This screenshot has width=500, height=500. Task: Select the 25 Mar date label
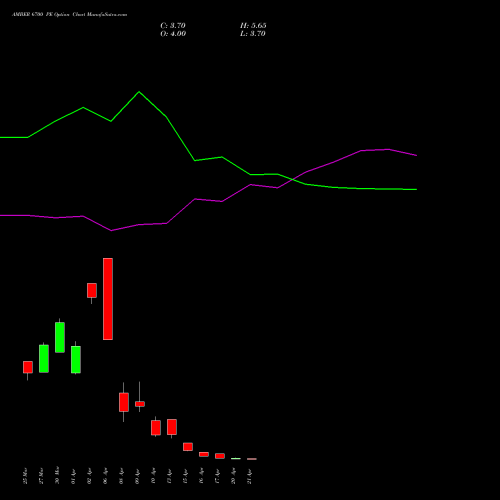tap(25, 476)
